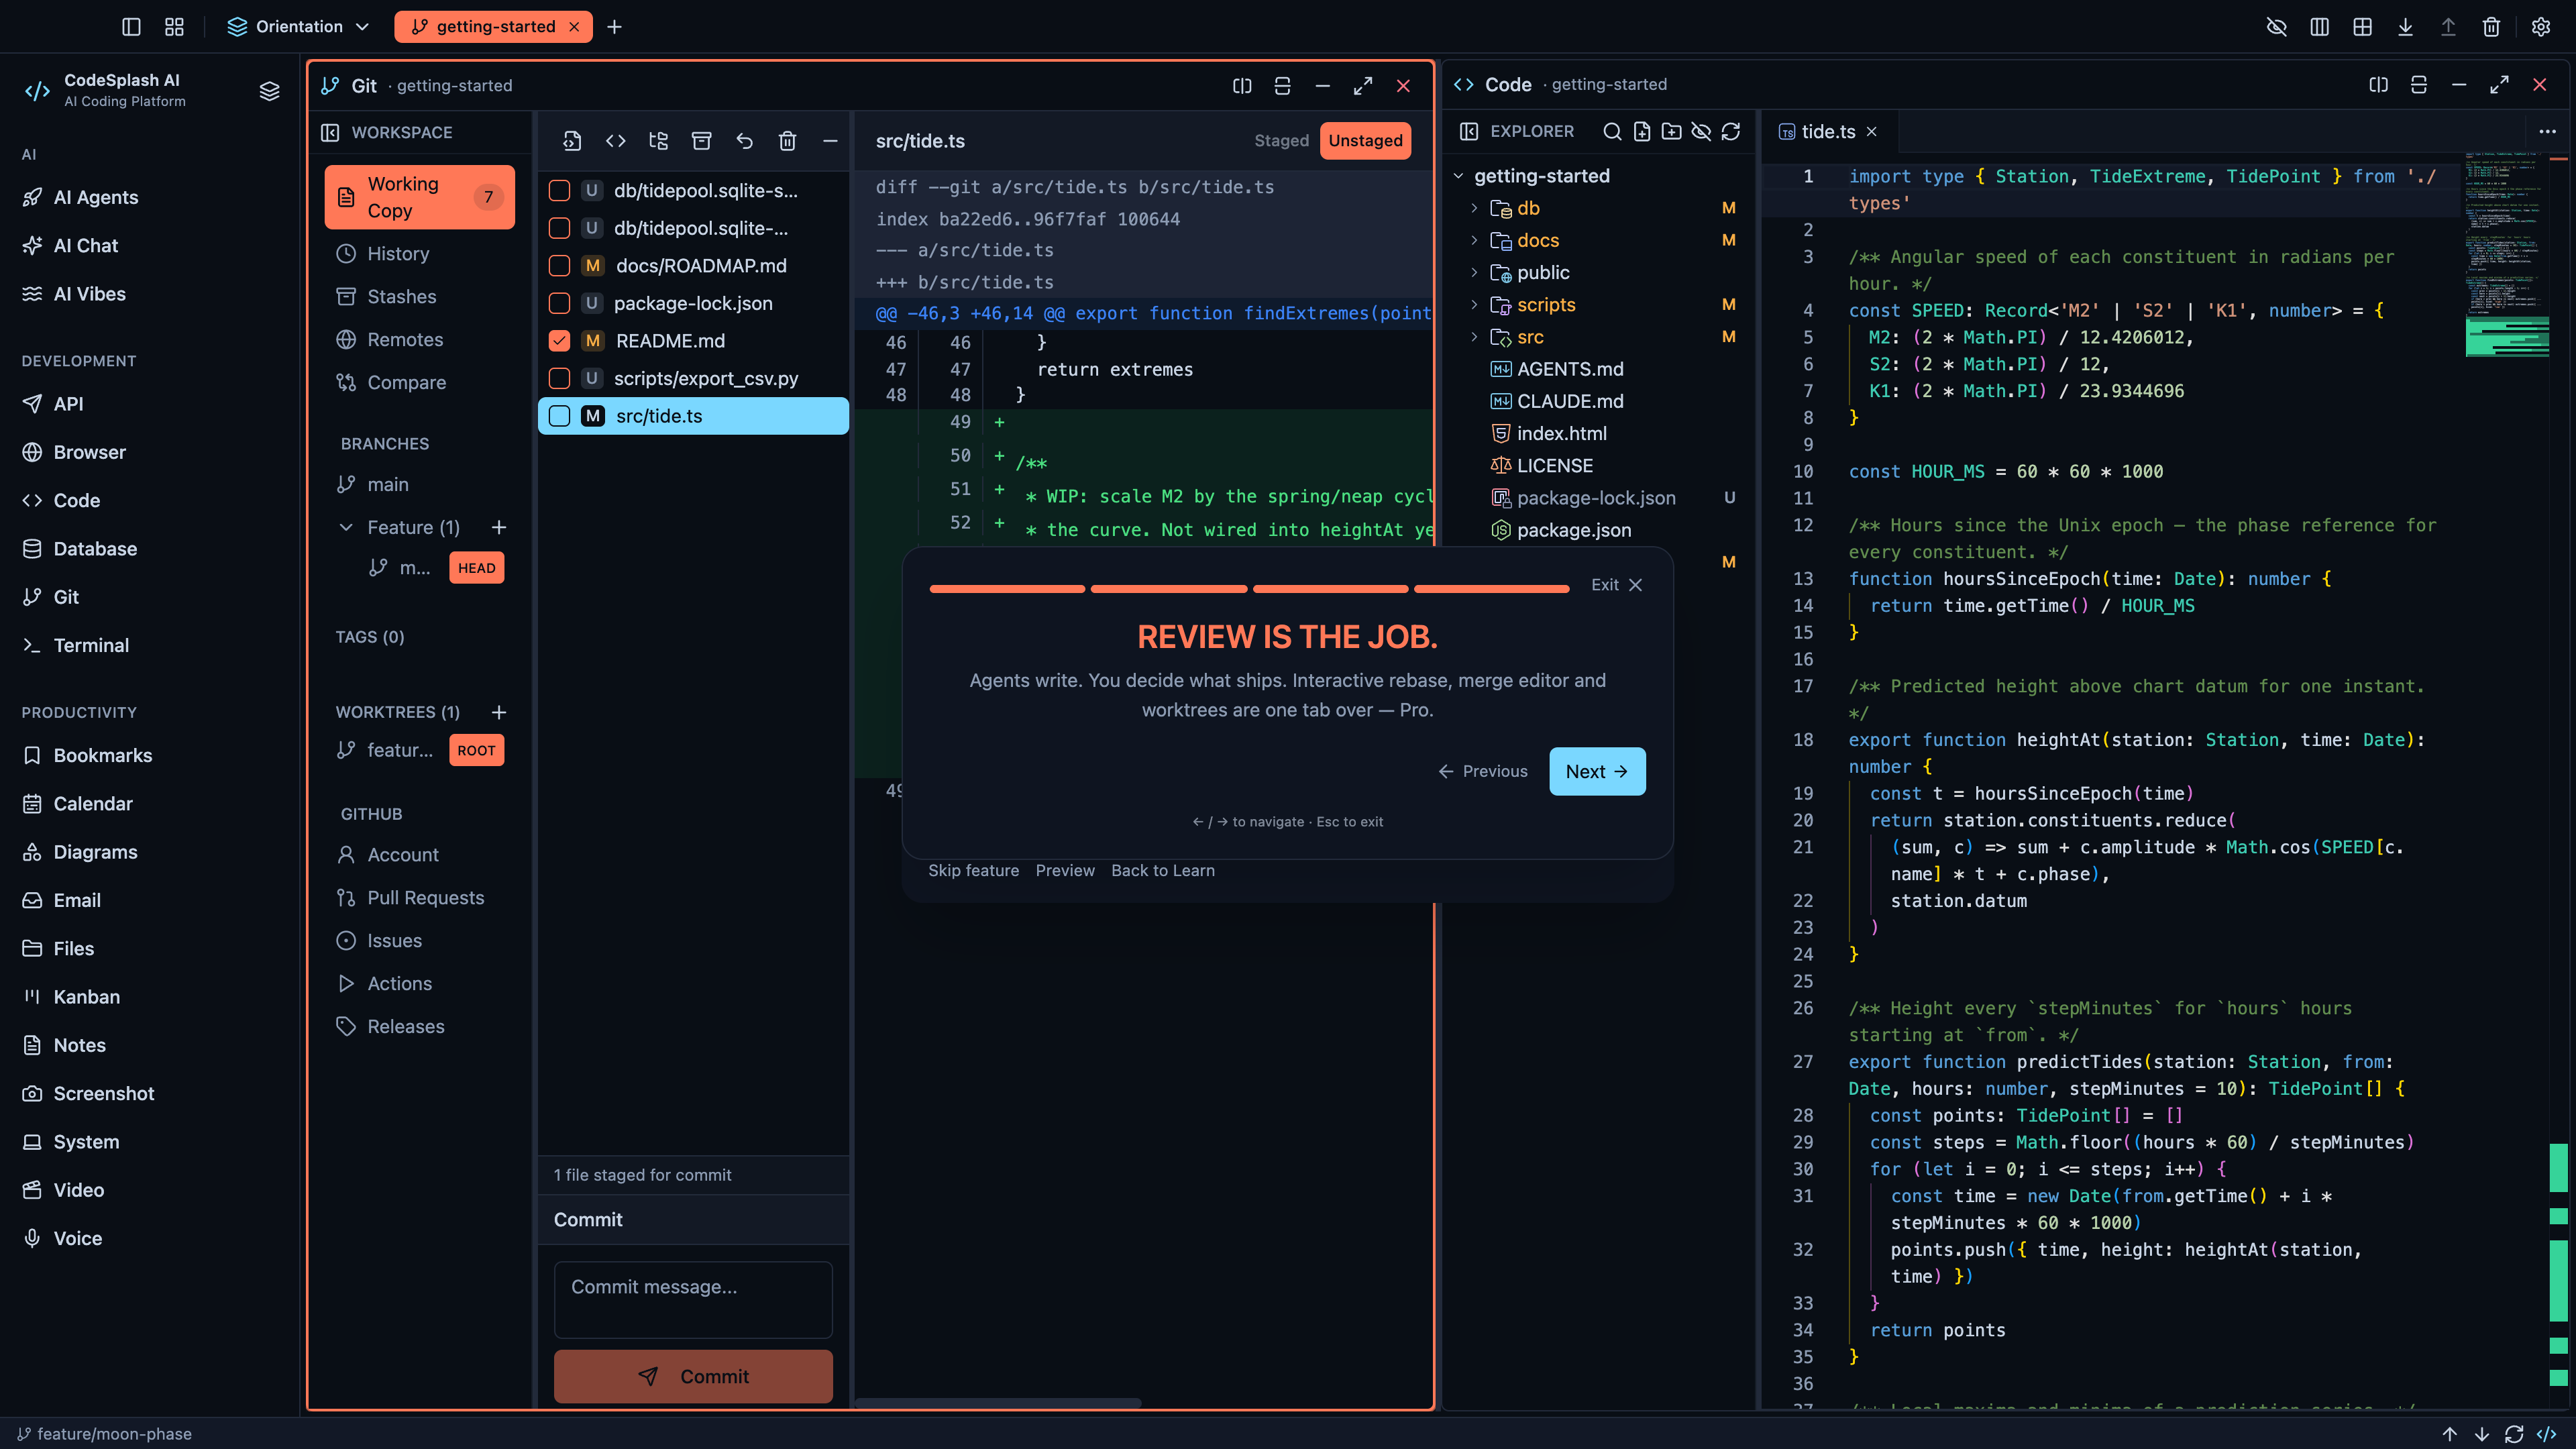Switch to the Staged diff view
This screenshot has width=2576, height=1449.
point(1281,141)
